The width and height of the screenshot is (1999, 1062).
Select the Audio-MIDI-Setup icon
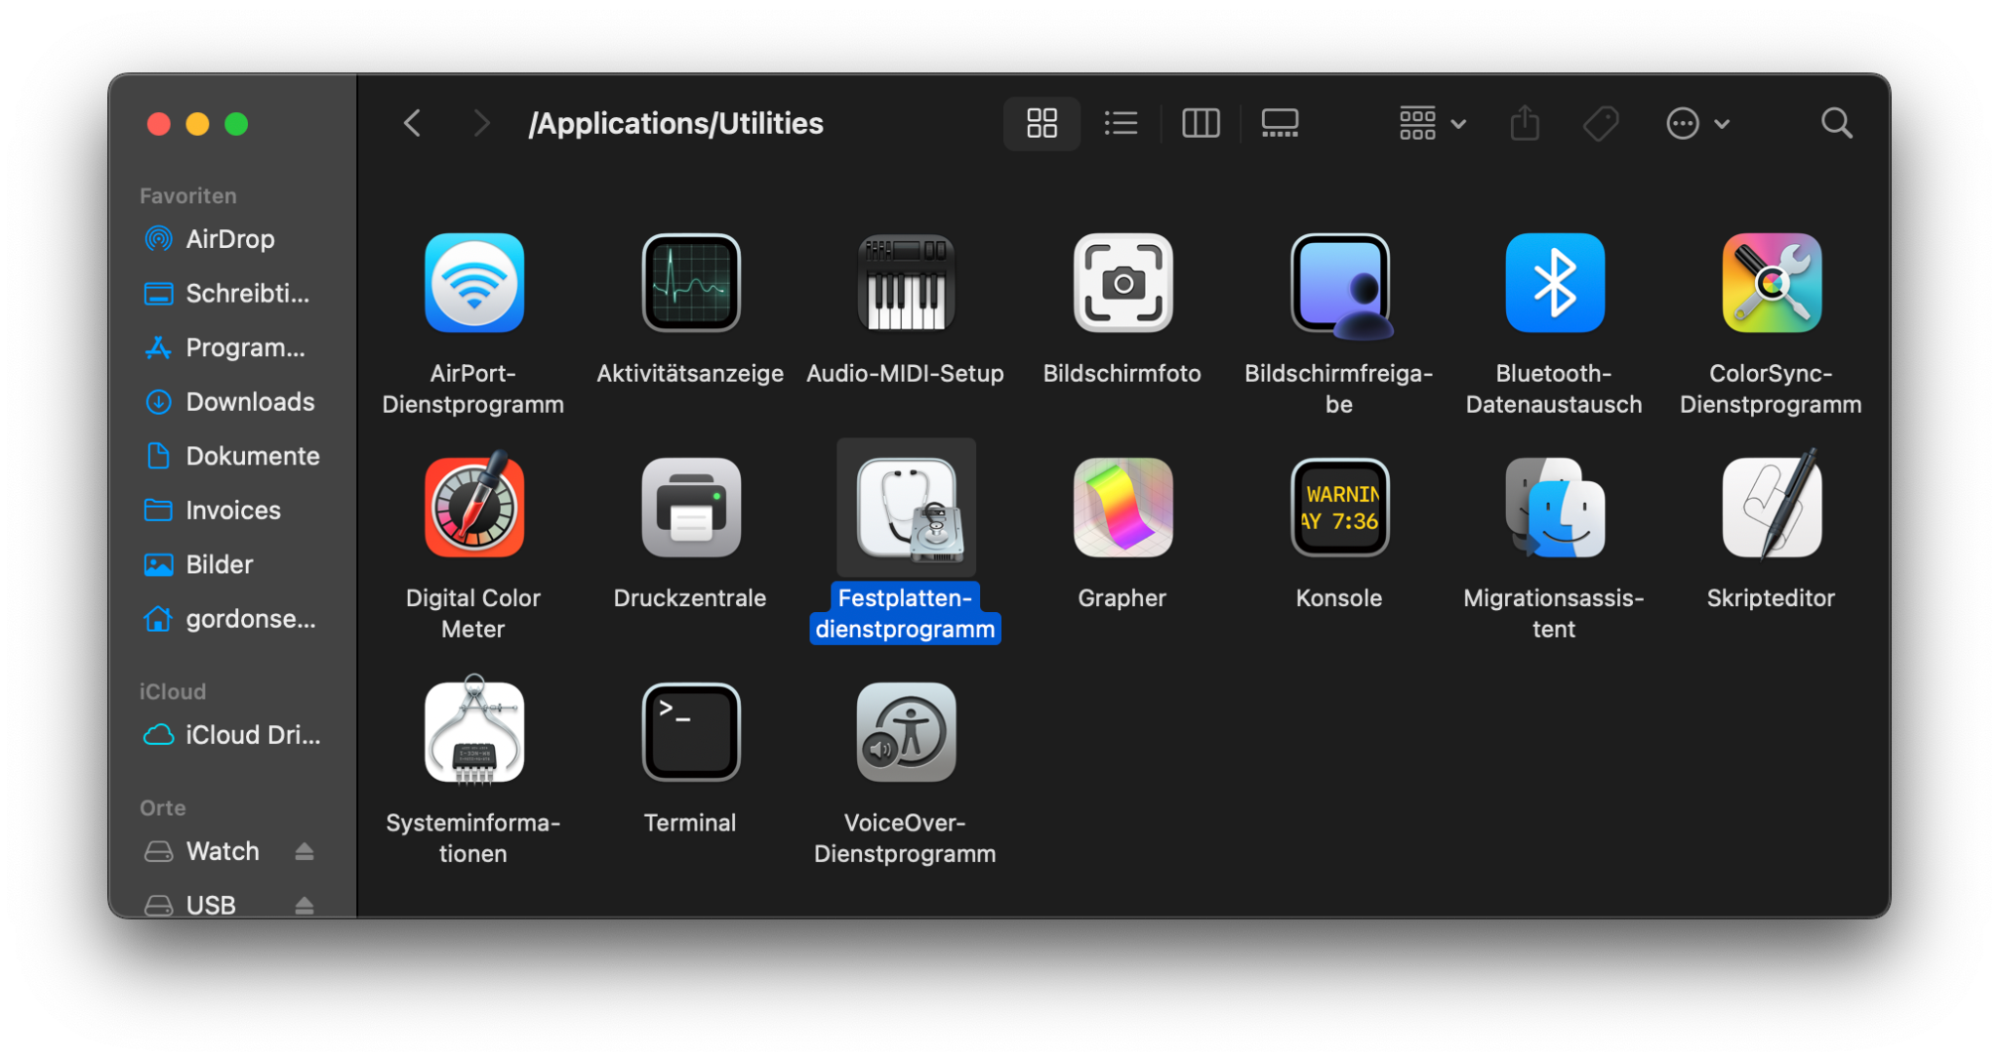point(905,283)
